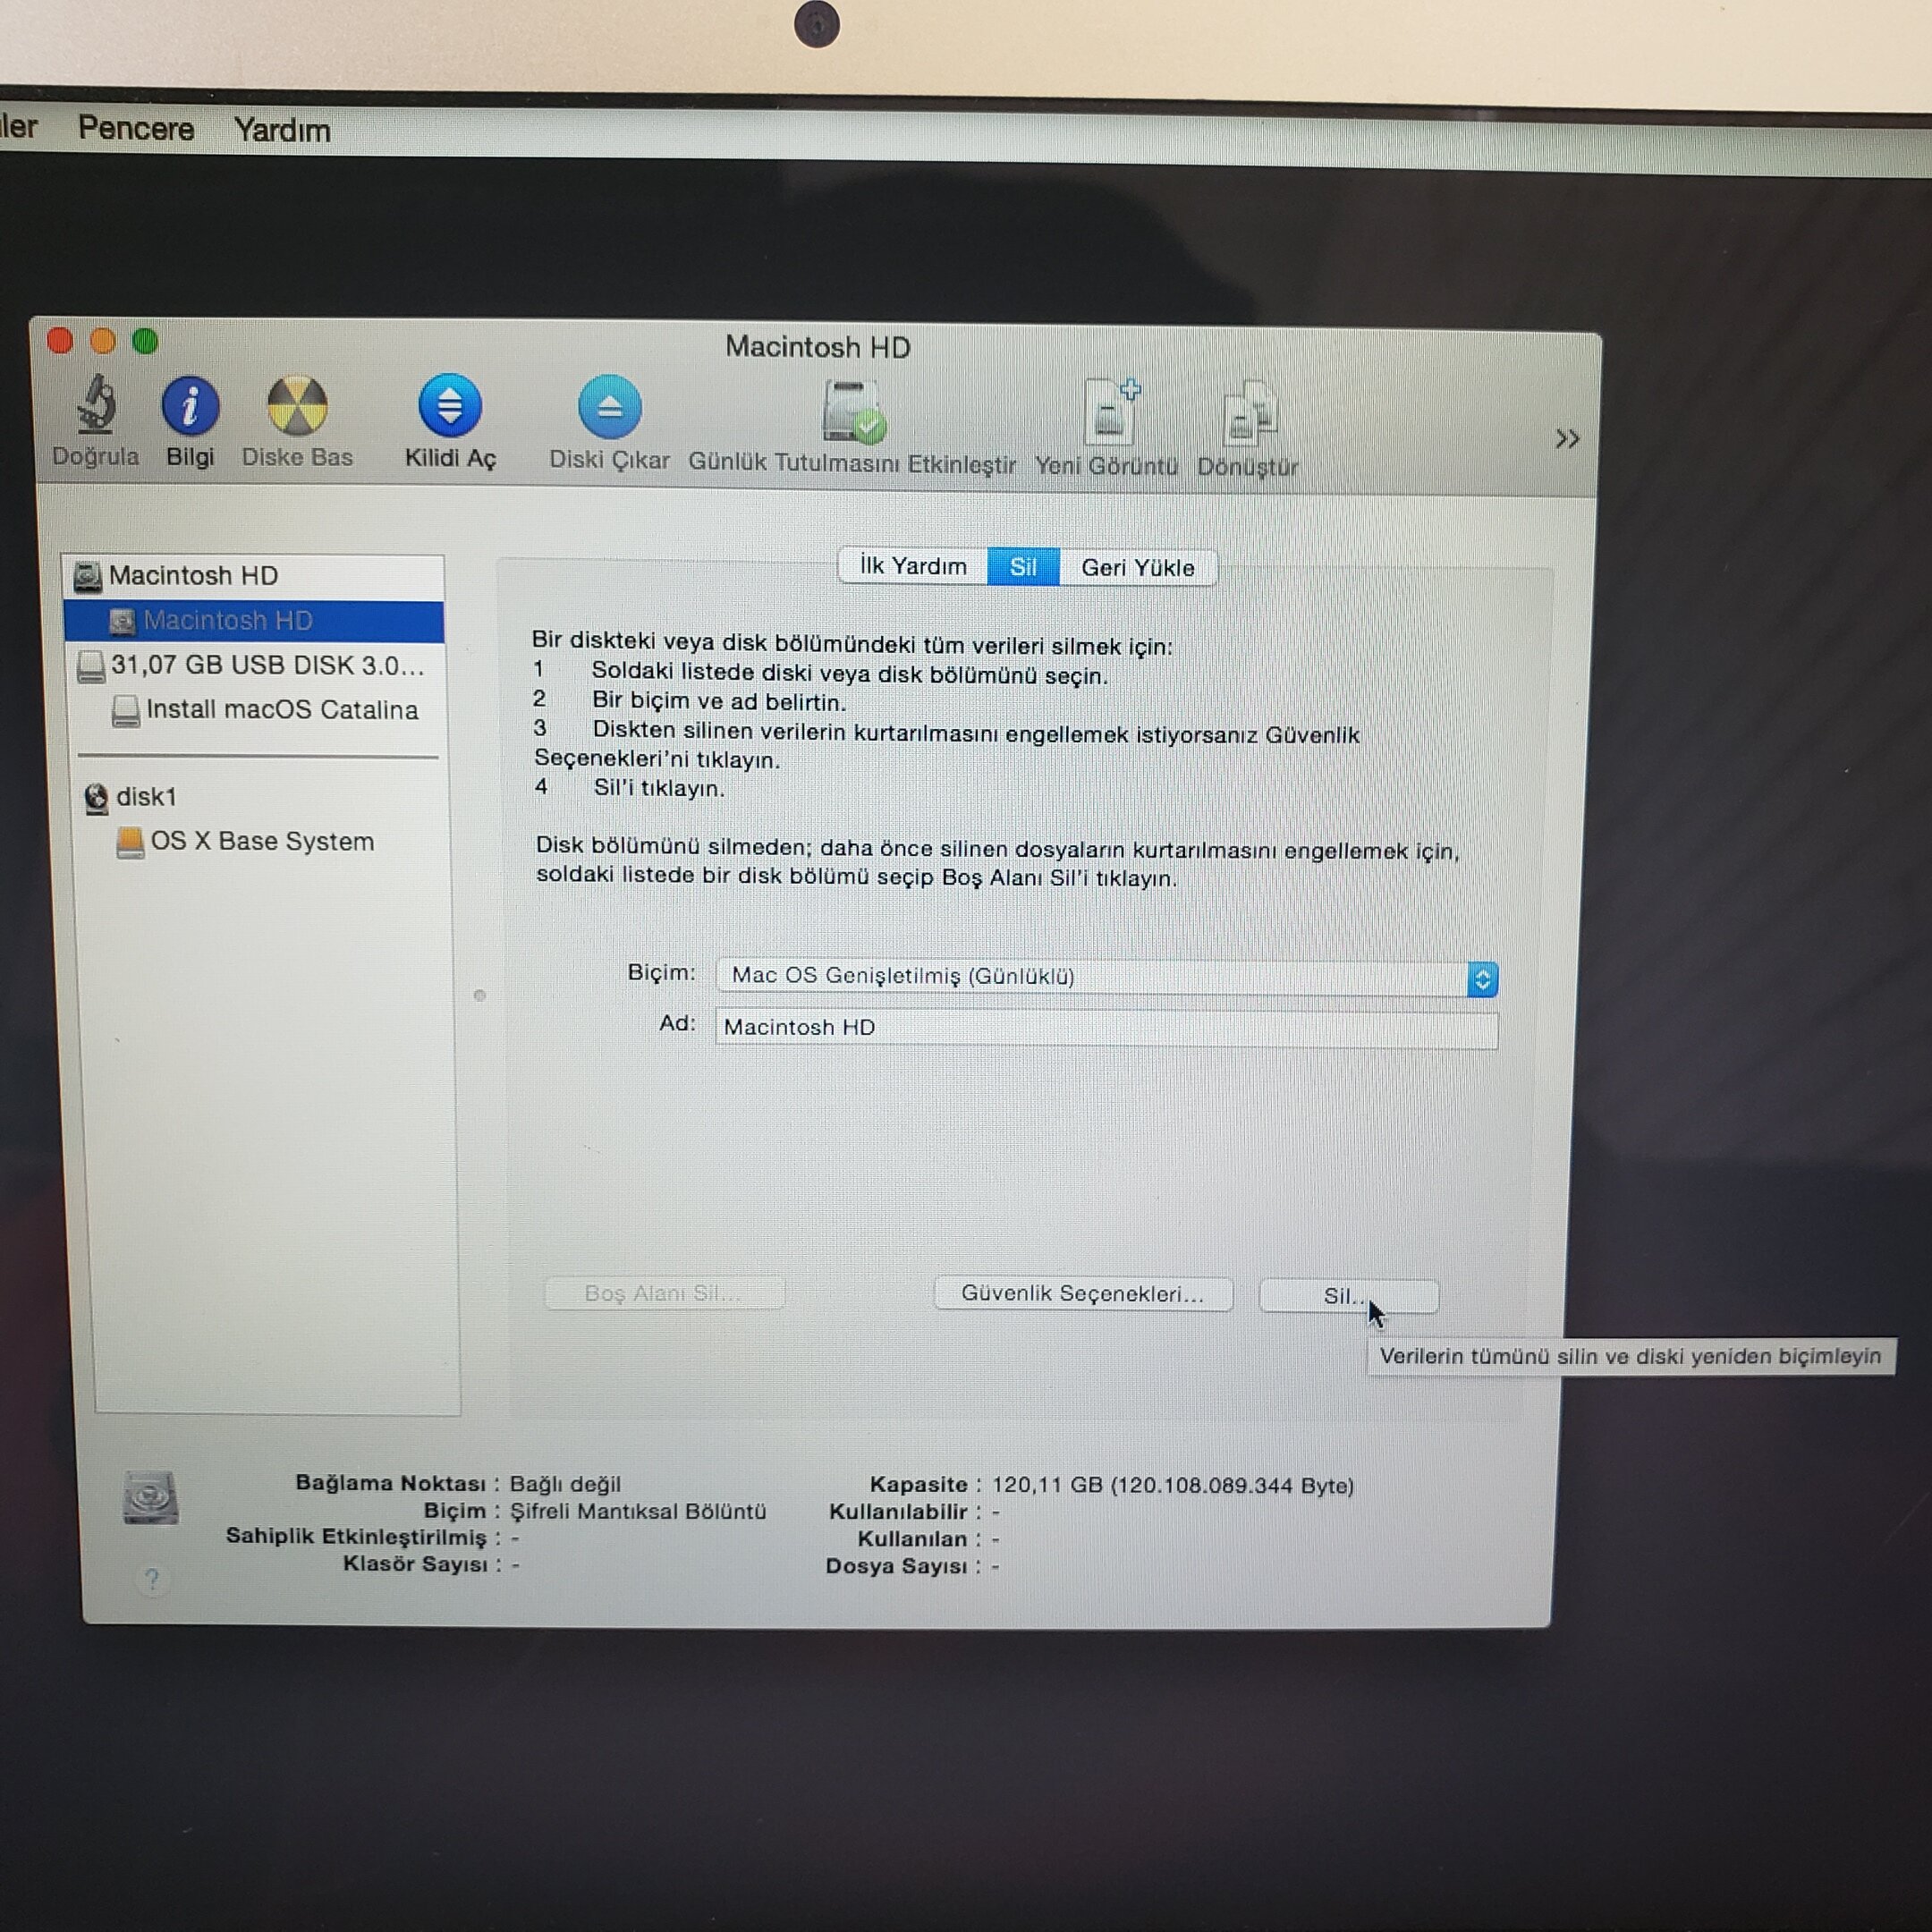Viewport: 1932px width, 1932px height.
Task: Select 31,07 GB USB DISK in sidebar
Action: [x=266, y=666]
